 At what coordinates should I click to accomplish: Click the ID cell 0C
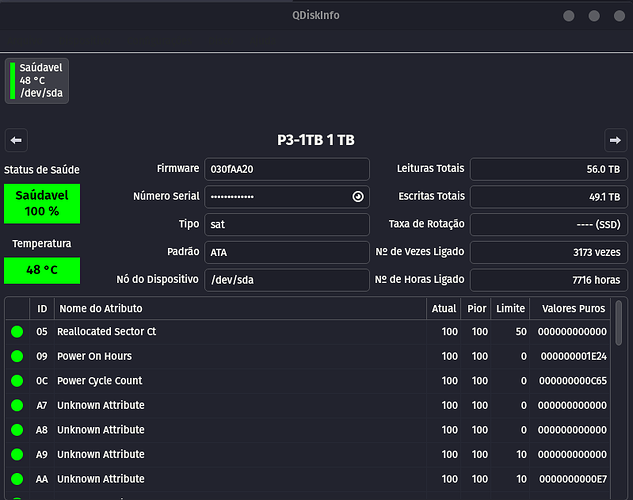point(42,381)
